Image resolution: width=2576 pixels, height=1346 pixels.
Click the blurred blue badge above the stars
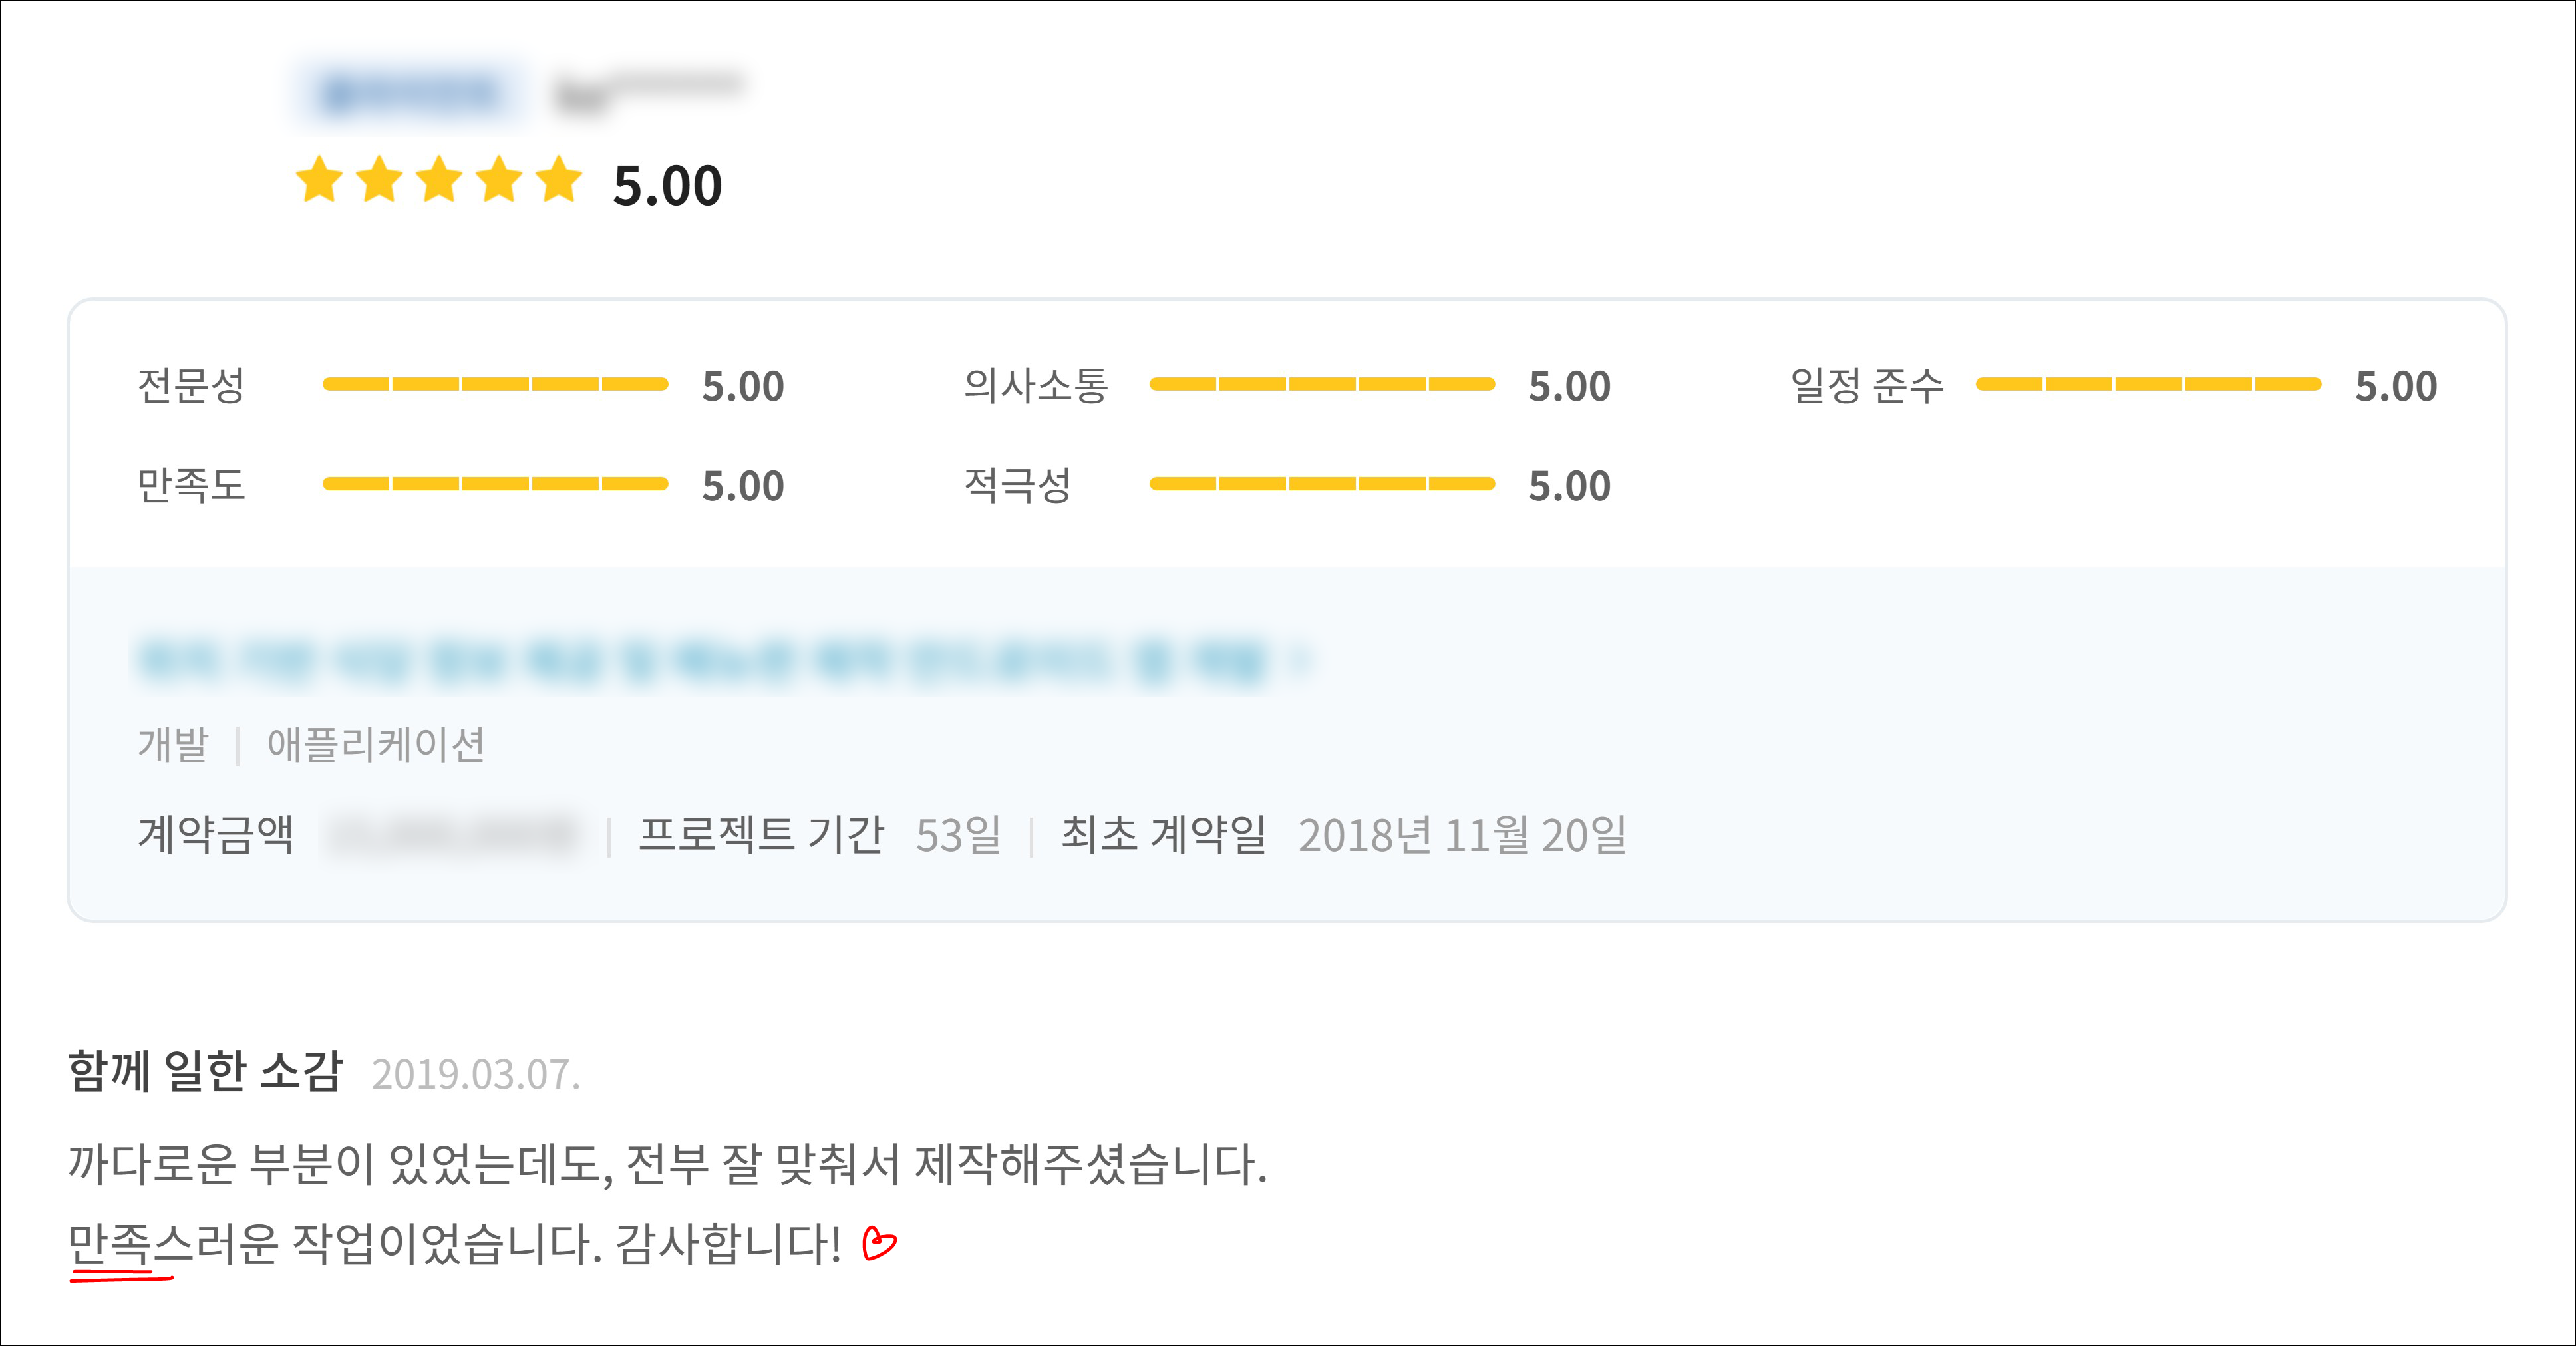pyautogui.click(x=411, y=94)
